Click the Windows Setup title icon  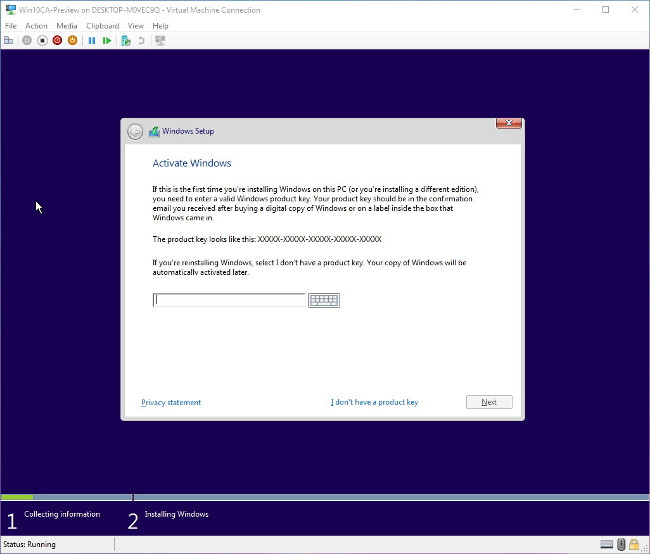(x=154, y=131)
